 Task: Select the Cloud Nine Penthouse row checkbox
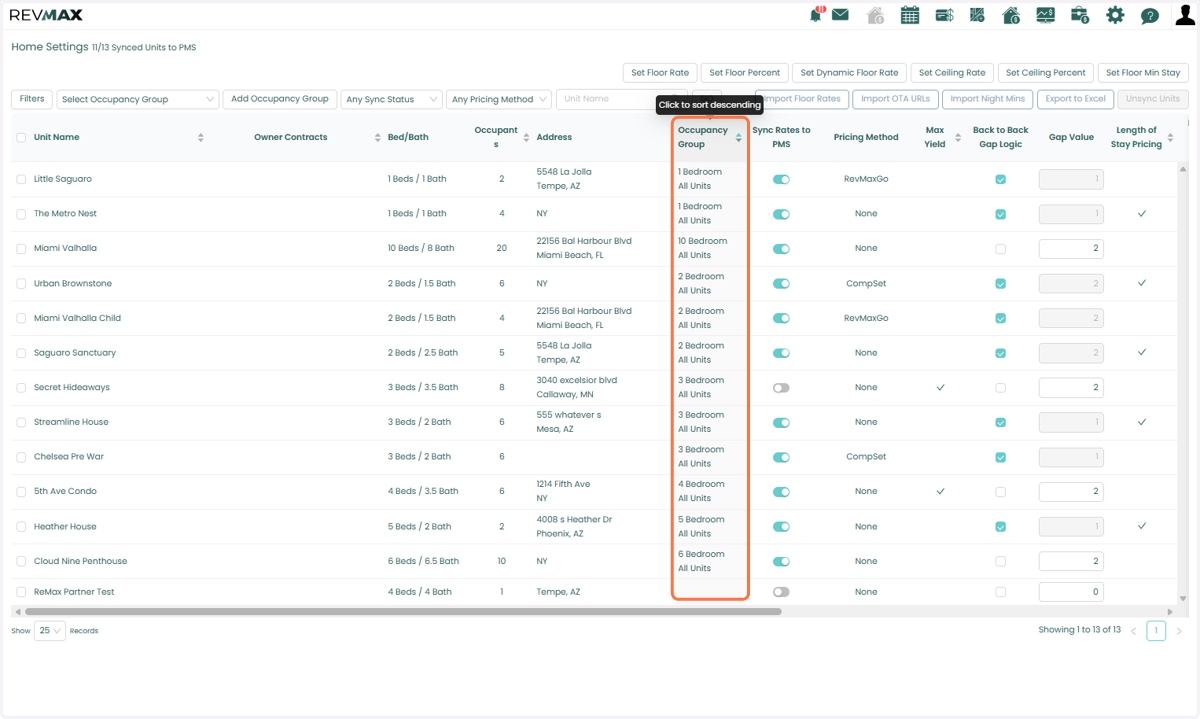(21, 561)
